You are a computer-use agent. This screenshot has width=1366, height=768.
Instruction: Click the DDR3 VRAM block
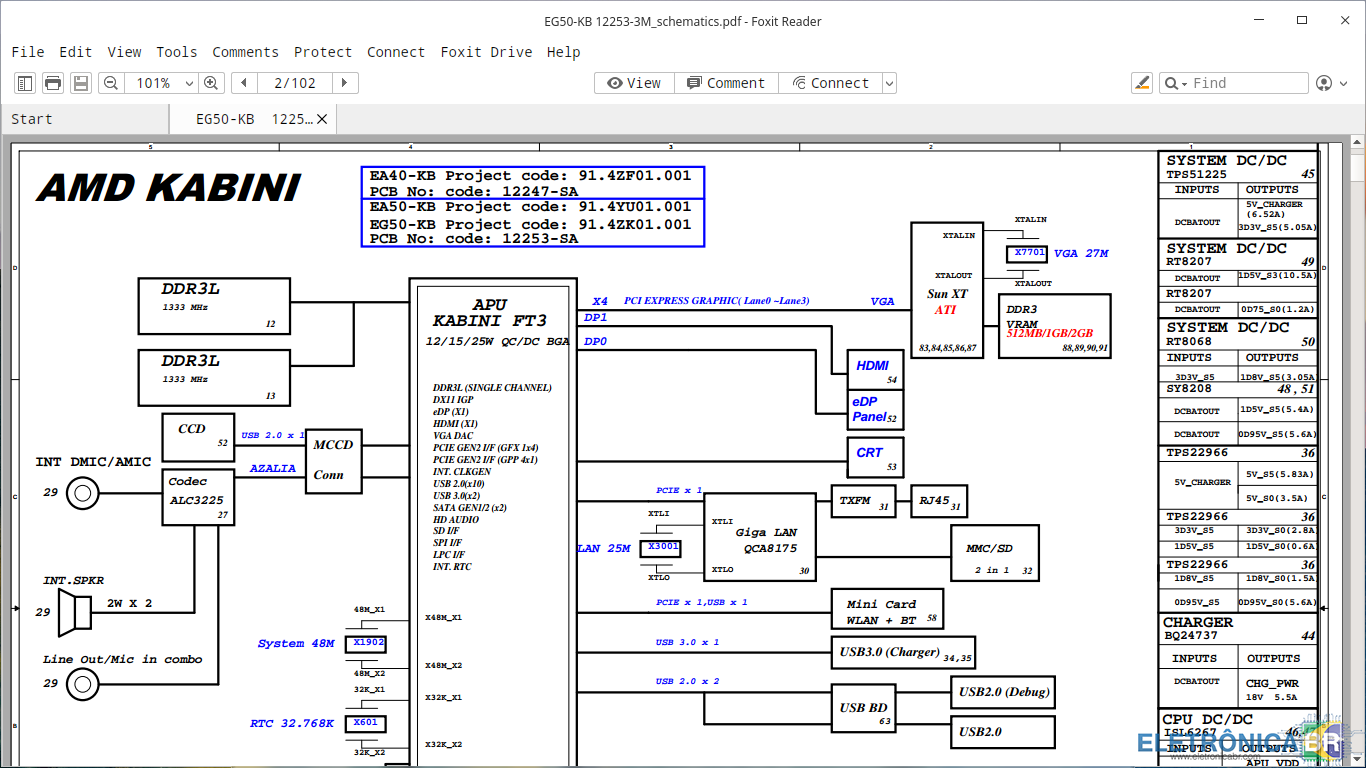pyautogui.click(x=1055, y=326)
